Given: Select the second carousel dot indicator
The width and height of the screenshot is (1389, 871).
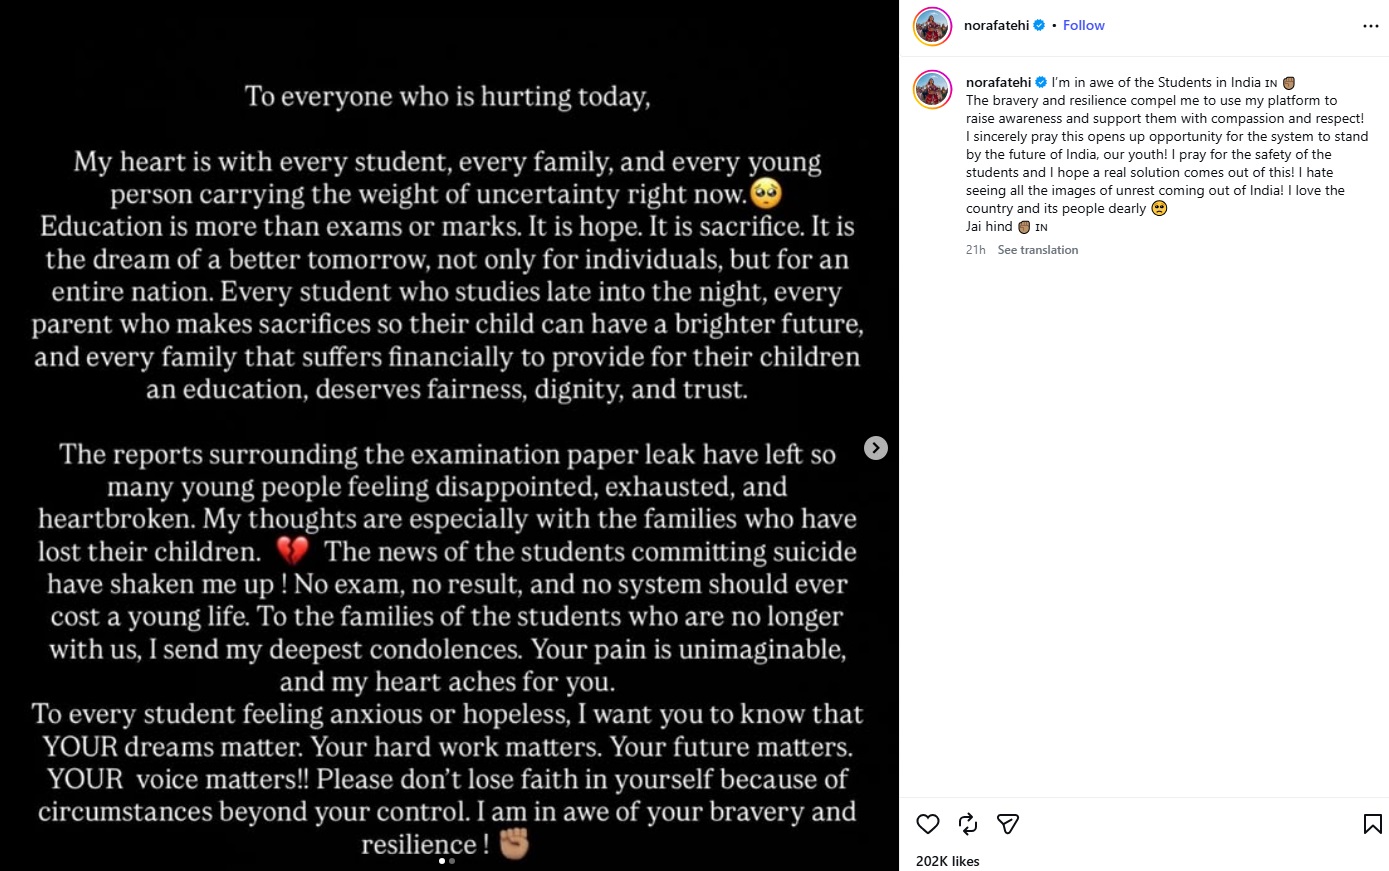Looking at the screenshot, I should pyautogui.click(x=452, y=861).
